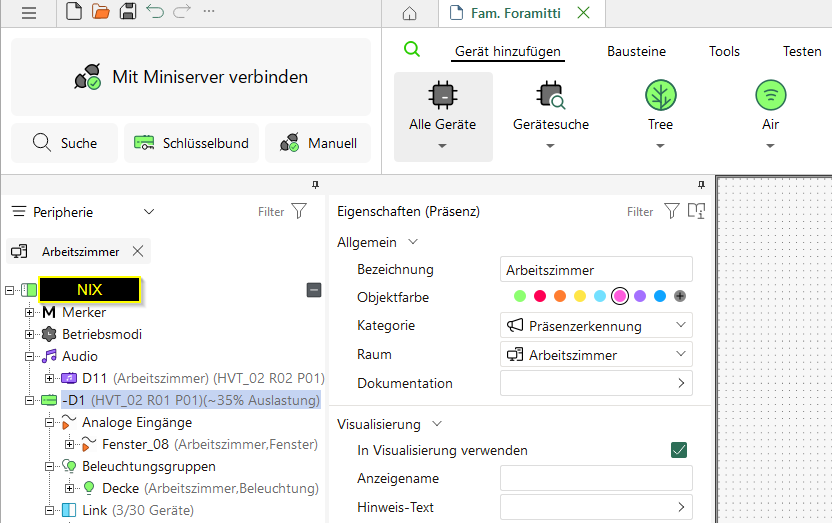Open the Raum Arbeitszimmer dropdown
832x523 pixels.
(x=596, y=354)
